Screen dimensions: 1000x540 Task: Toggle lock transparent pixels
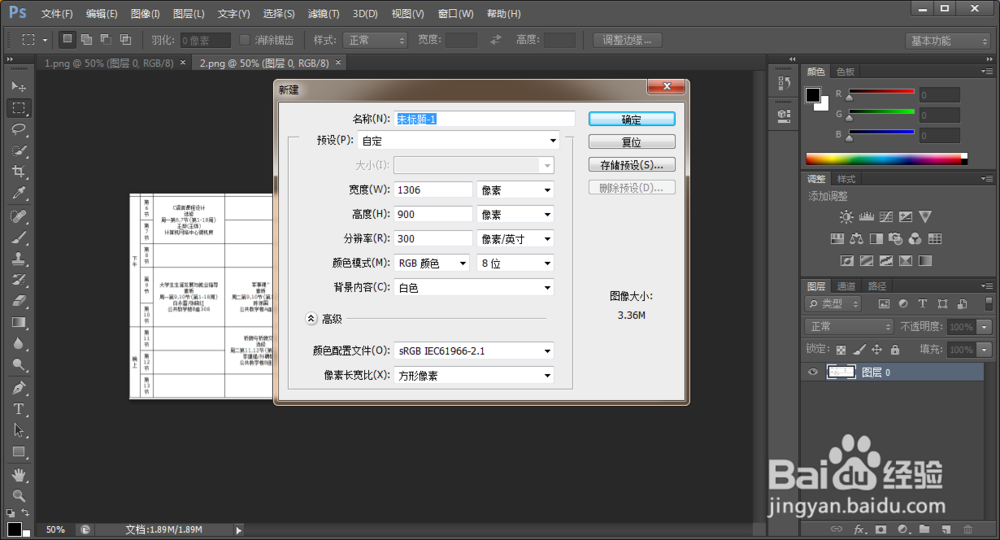841,349
